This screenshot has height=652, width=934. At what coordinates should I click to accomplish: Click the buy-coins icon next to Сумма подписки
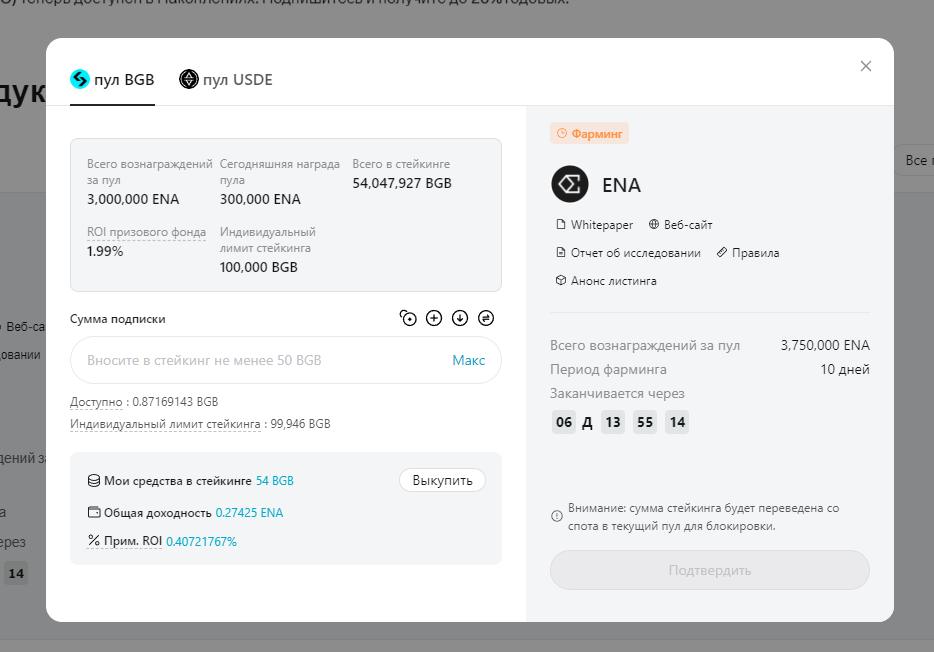pos(408,319)
